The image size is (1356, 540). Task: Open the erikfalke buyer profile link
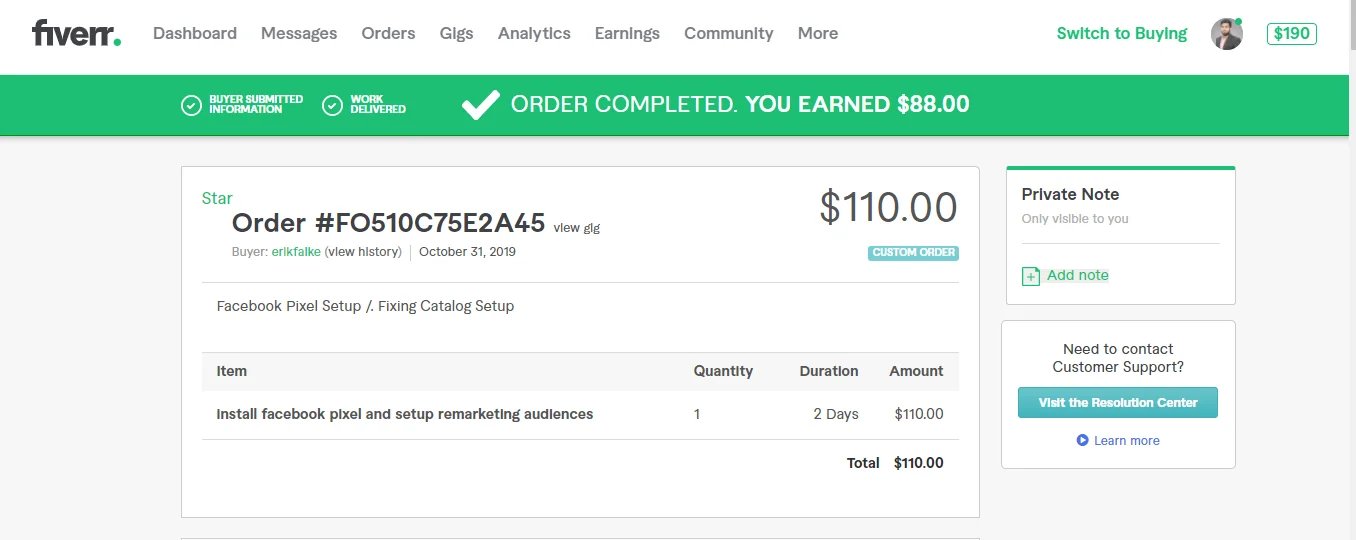(x=296, y=252)
